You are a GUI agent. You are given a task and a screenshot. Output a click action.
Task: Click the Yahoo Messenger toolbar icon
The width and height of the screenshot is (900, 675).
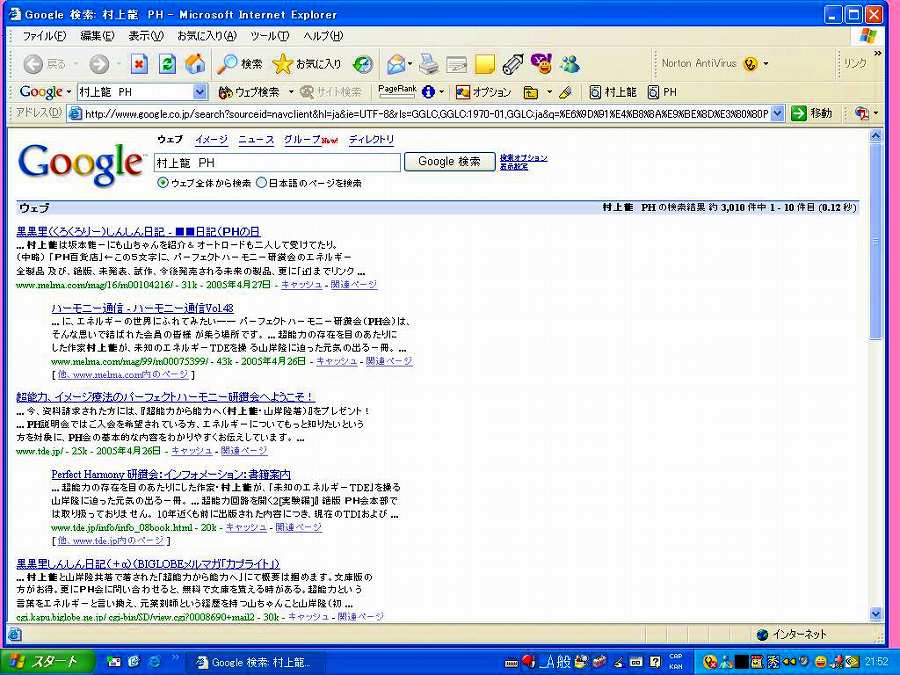[x=541, y=64]
